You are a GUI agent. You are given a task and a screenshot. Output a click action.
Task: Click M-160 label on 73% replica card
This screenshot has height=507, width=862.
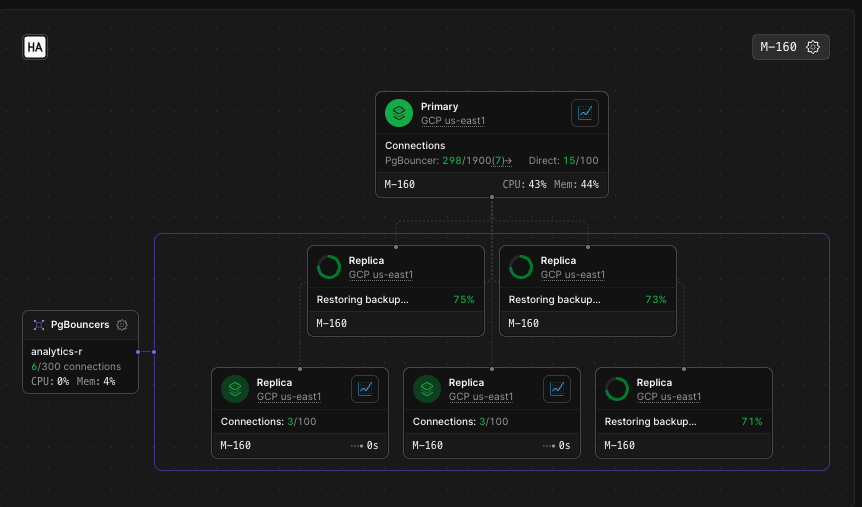point(523,323)
